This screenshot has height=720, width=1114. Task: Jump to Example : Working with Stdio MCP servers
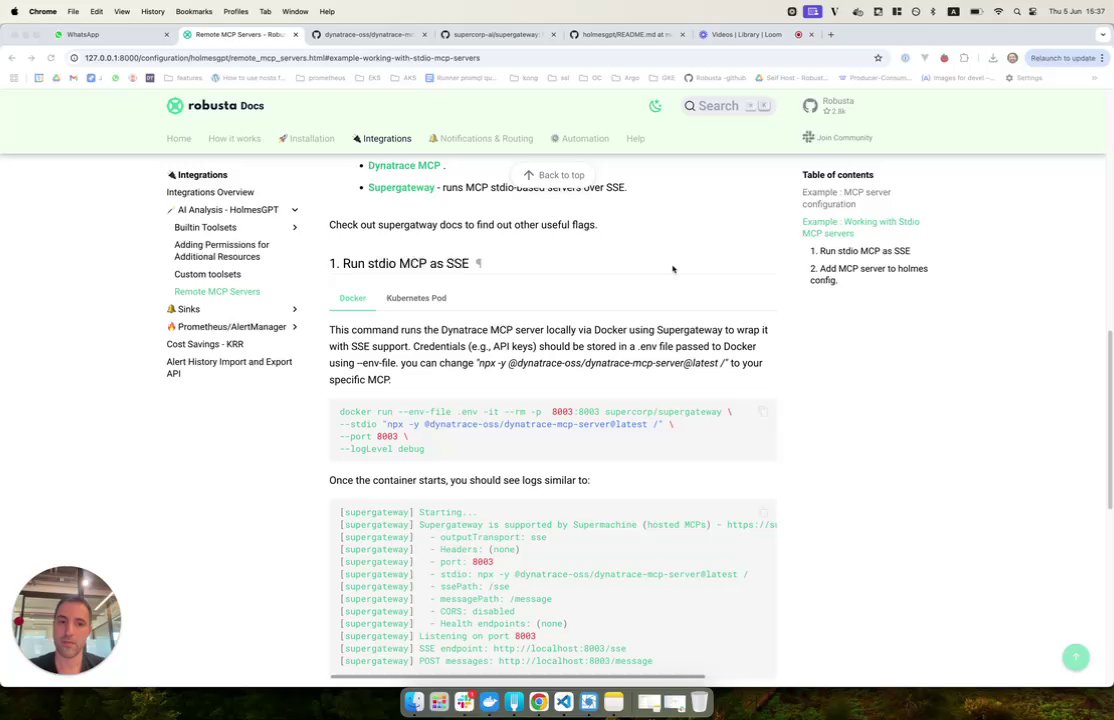pos(860,227)
